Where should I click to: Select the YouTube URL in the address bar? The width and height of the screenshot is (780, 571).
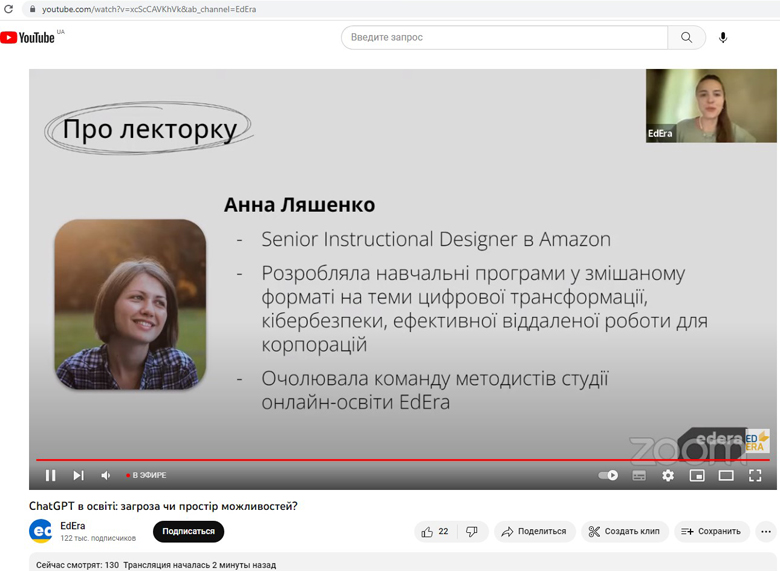[149, 9]
